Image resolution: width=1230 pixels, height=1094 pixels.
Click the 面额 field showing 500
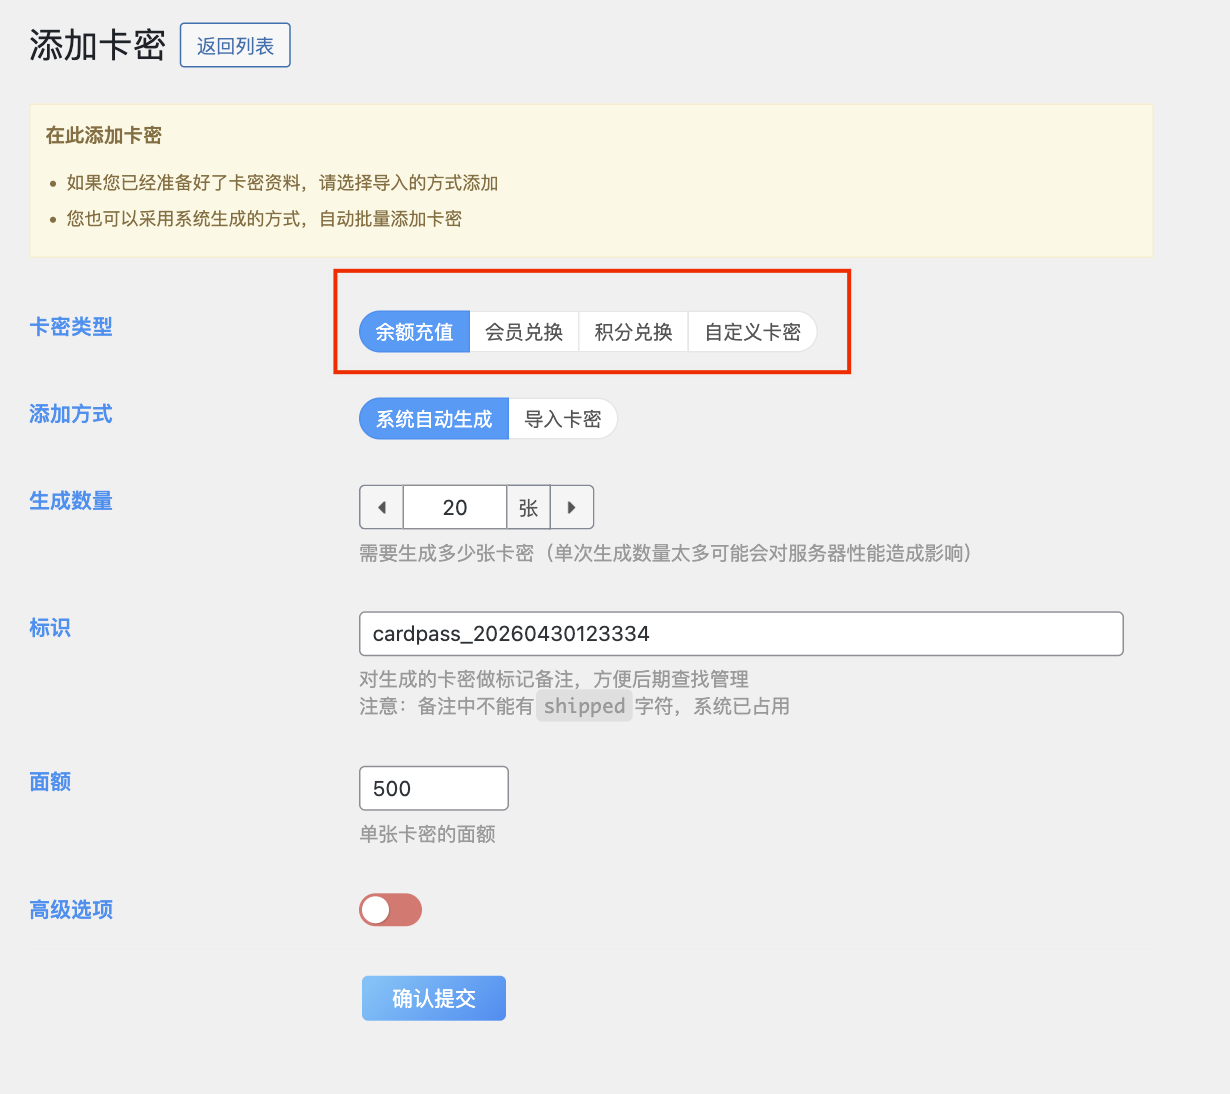(x=433, y=788)
